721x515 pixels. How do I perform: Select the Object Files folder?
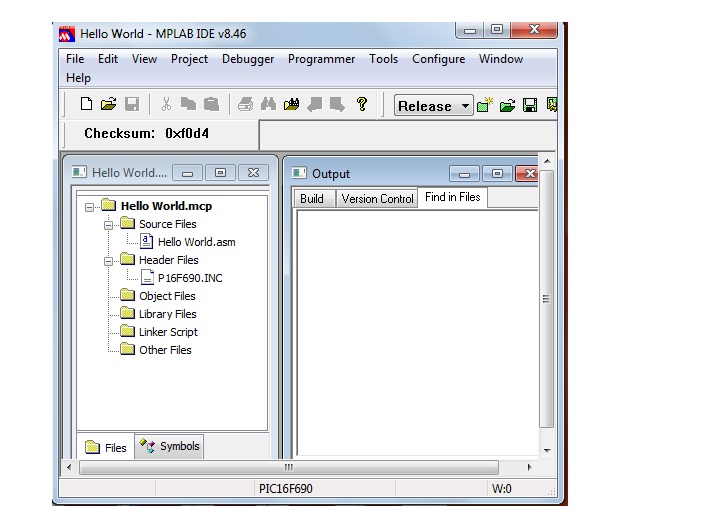point(167,296)
